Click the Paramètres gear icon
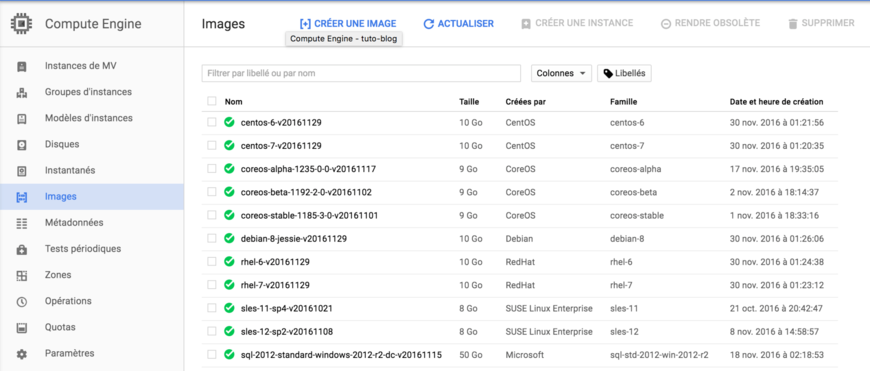 tap(22, 354)
